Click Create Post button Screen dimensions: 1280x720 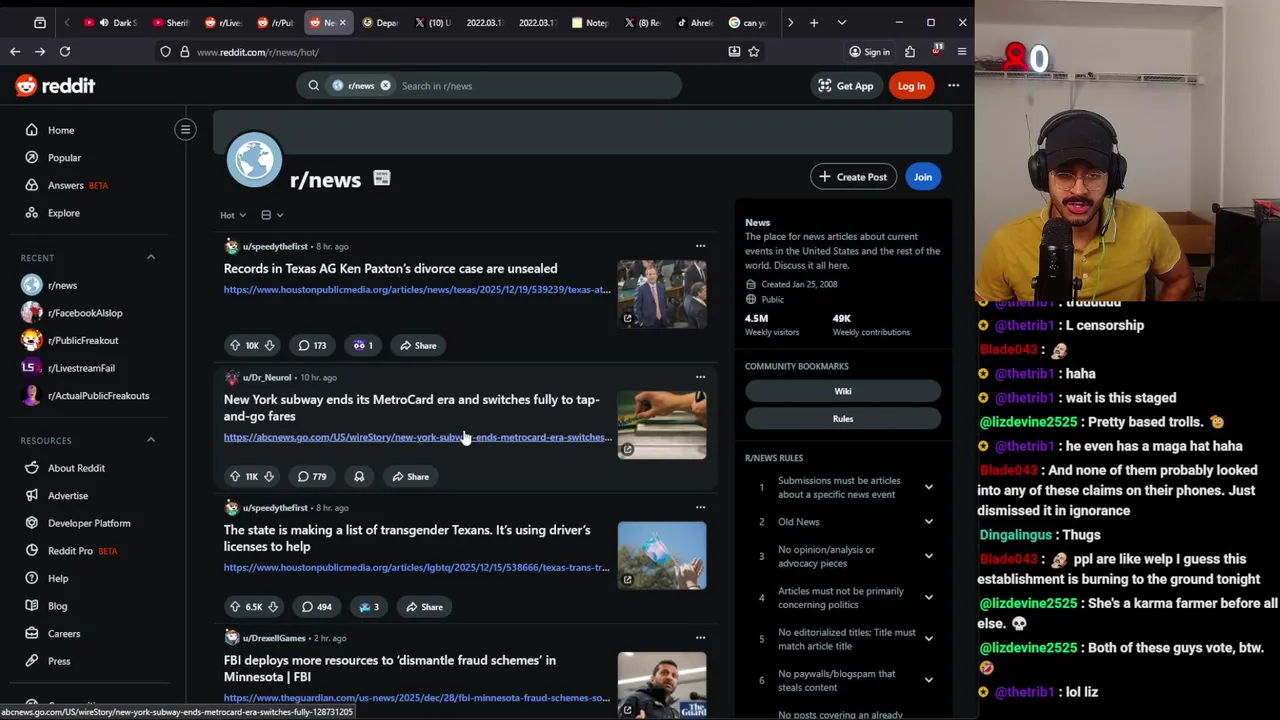(x=853, y=177)
